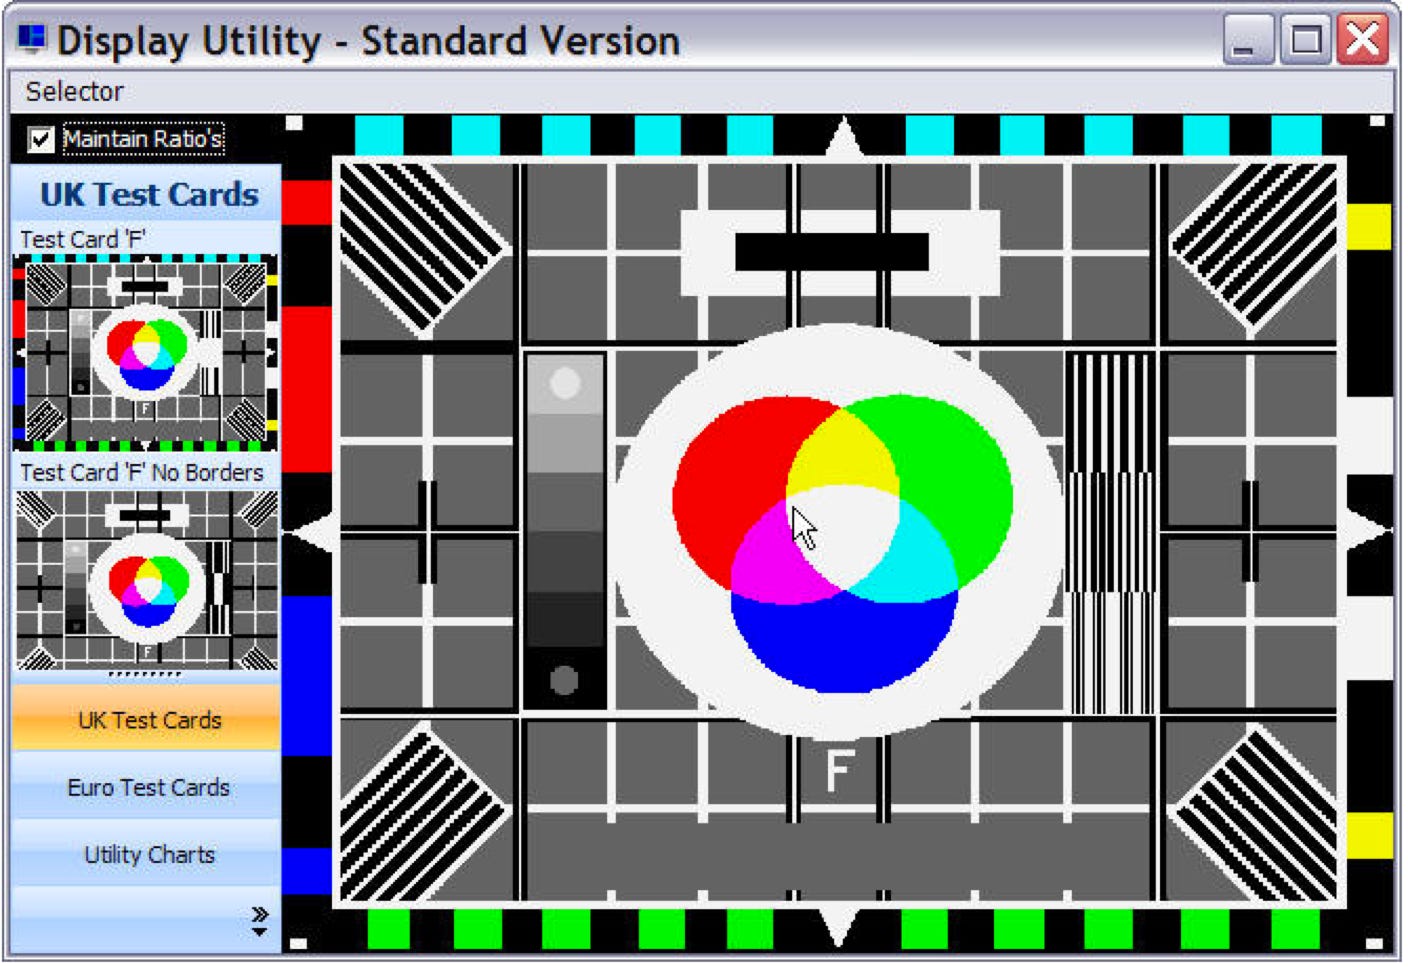Open the UK Test Cards group
The width and height of the screenshot is (1408, 968).
[147, 718]
